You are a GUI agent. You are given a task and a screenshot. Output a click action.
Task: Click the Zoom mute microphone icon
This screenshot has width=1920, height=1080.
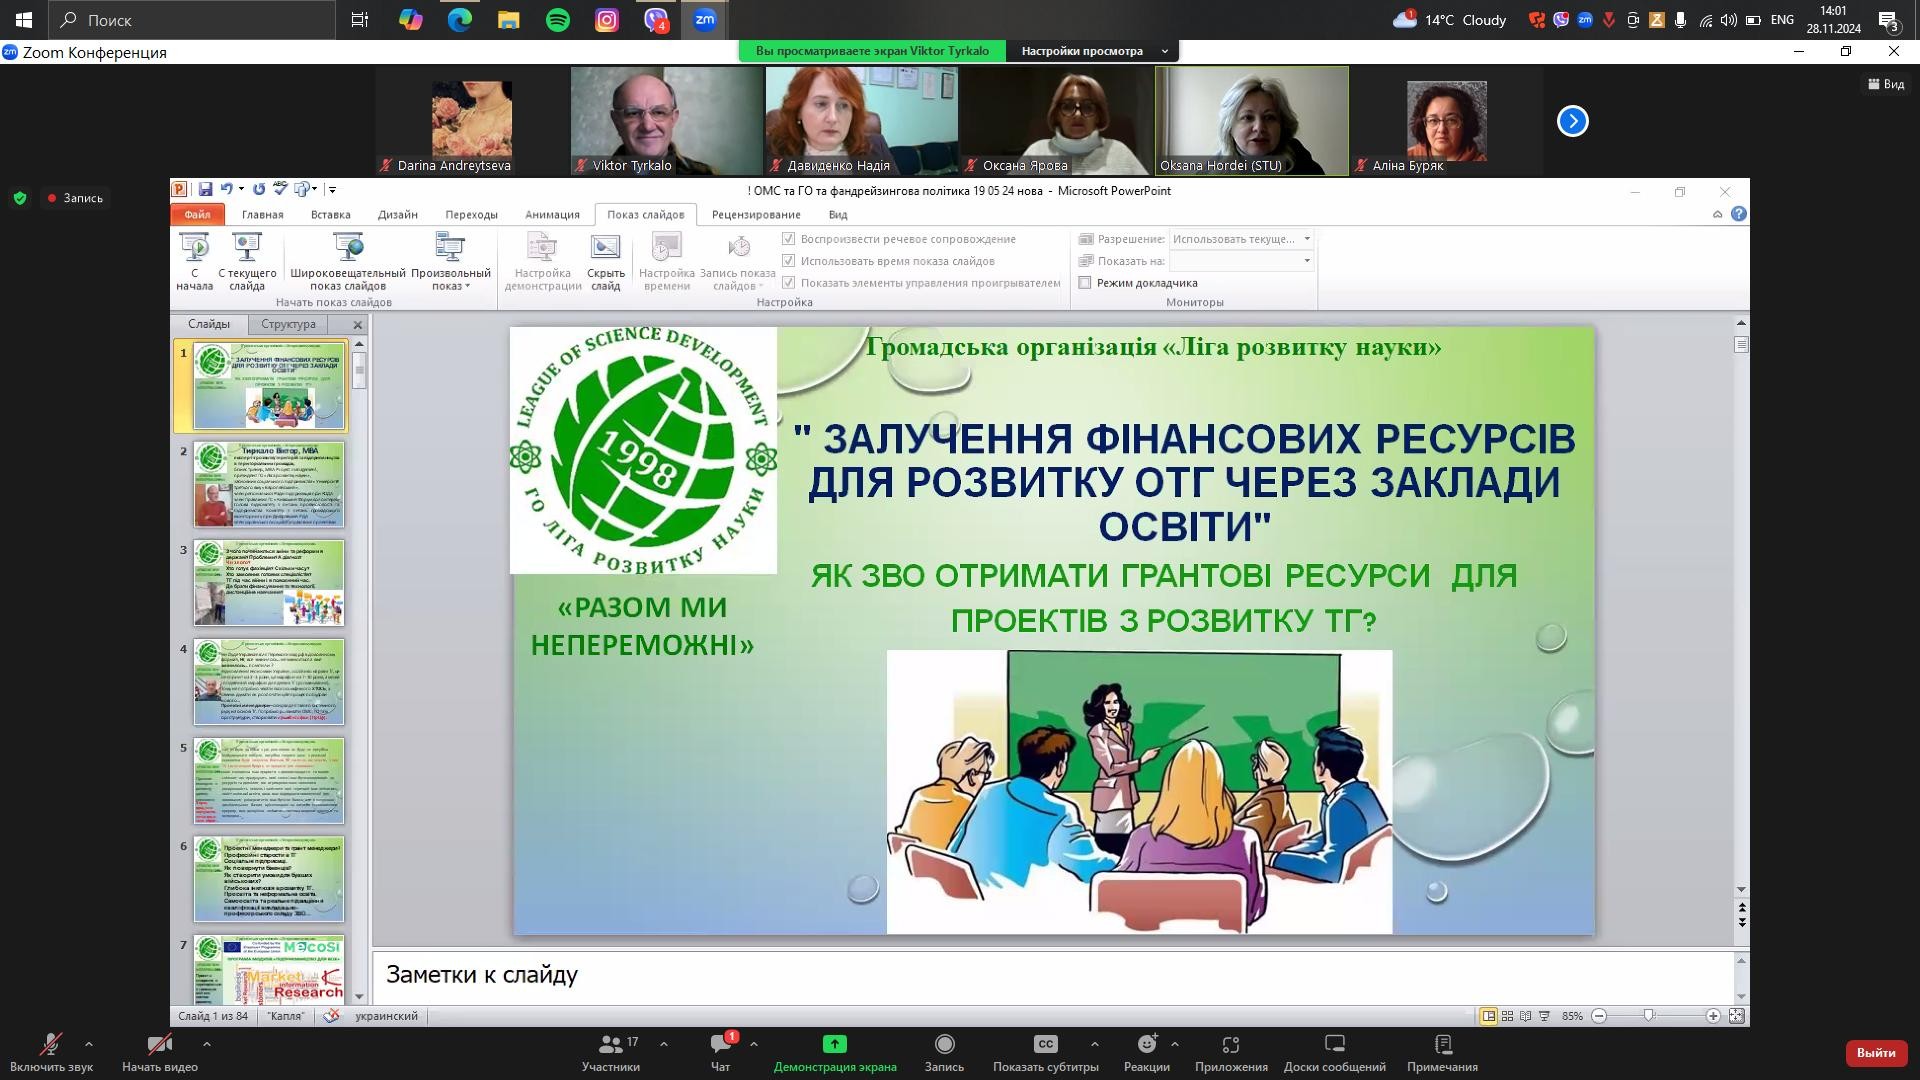point(50,1045)
